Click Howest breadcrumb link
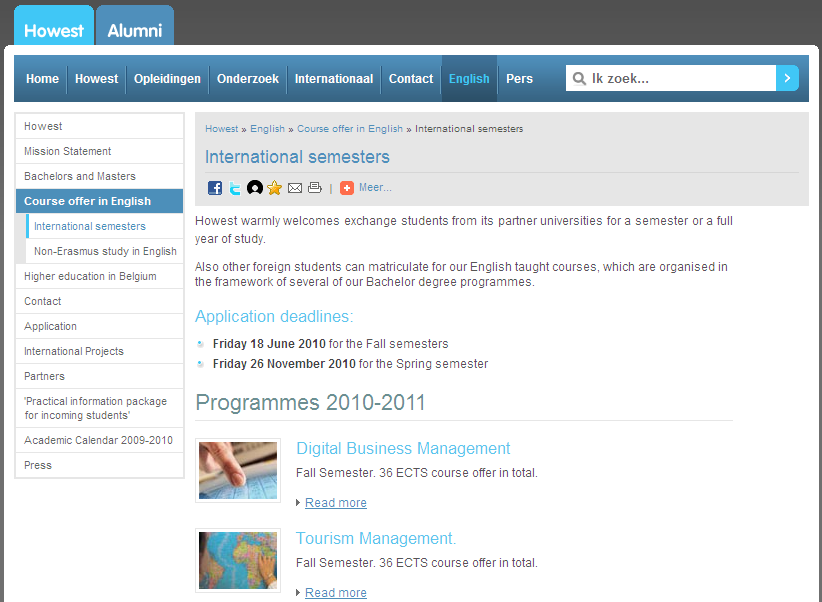The image size is (822, 602). pyautogui.click(x=221, y=129)
